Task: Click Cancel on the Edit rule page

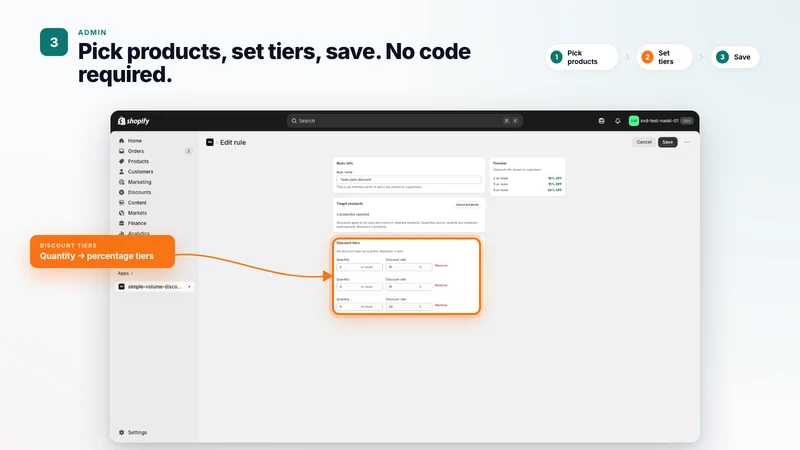Action: point(644,142)
